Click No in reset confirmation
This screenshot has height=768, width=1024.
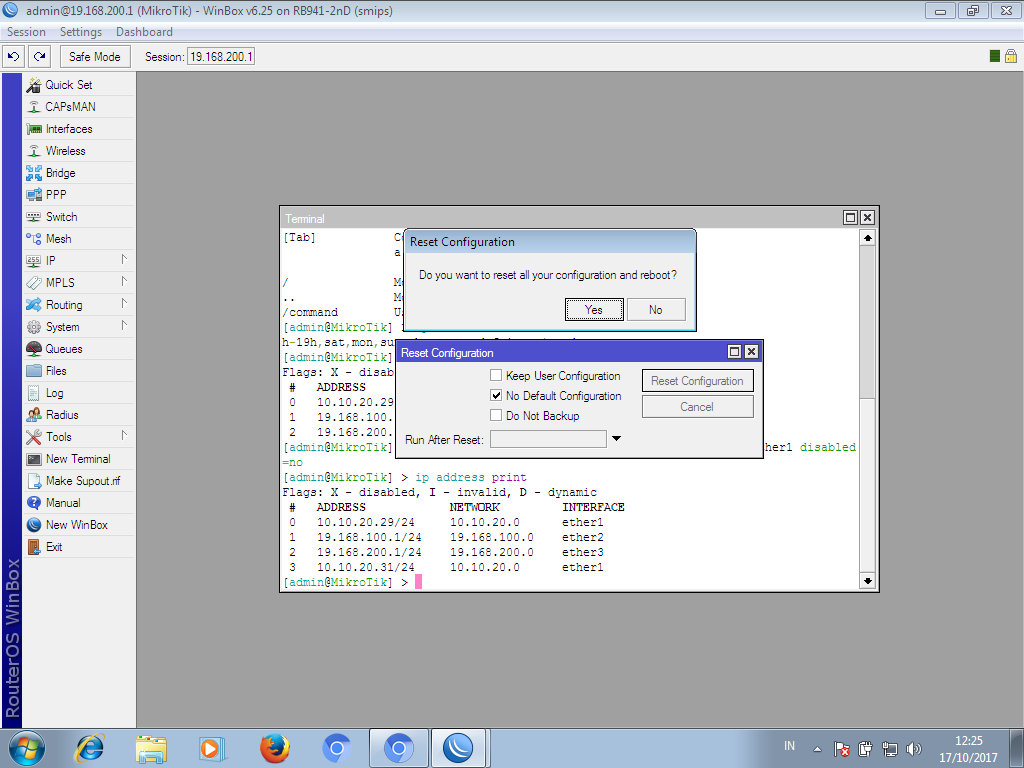[x=656, y=310]
